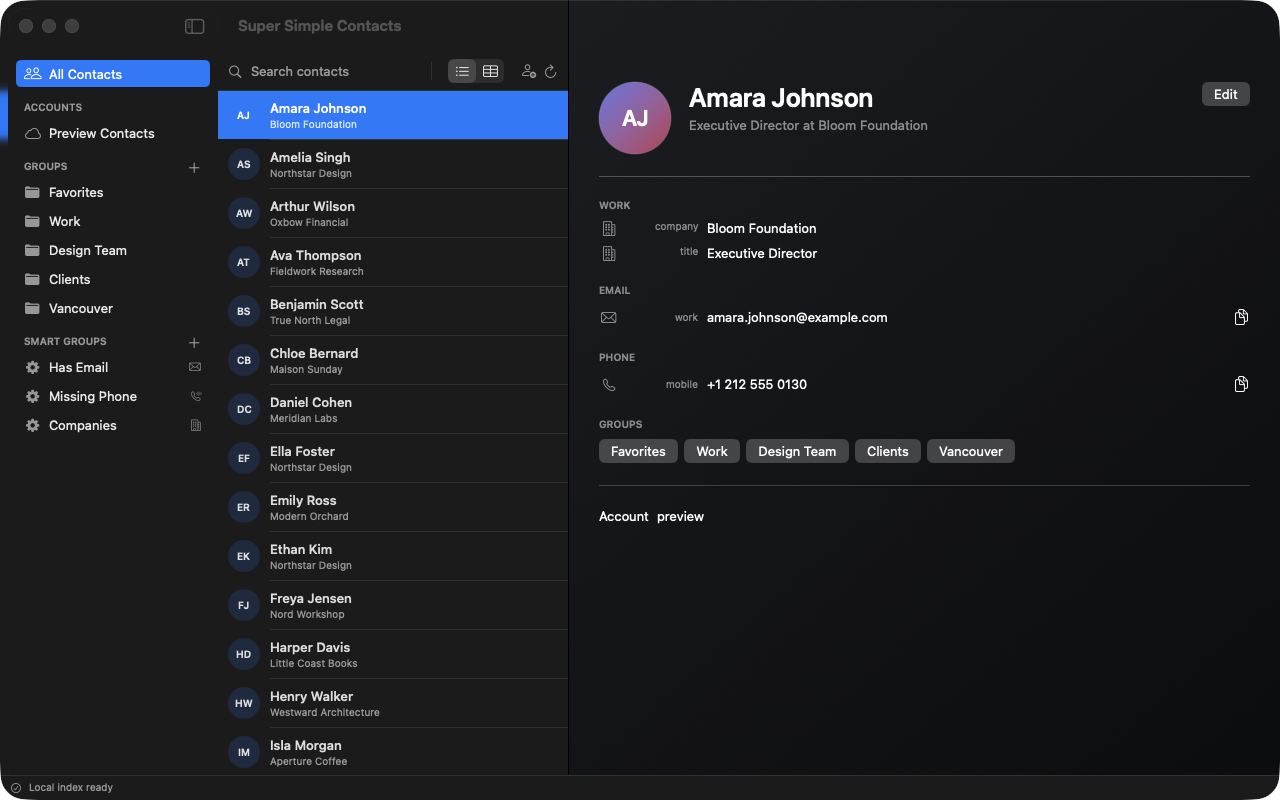Select the Companies smart group
Viewport: 1280px width, 800px height.
(x=113, y=425)
